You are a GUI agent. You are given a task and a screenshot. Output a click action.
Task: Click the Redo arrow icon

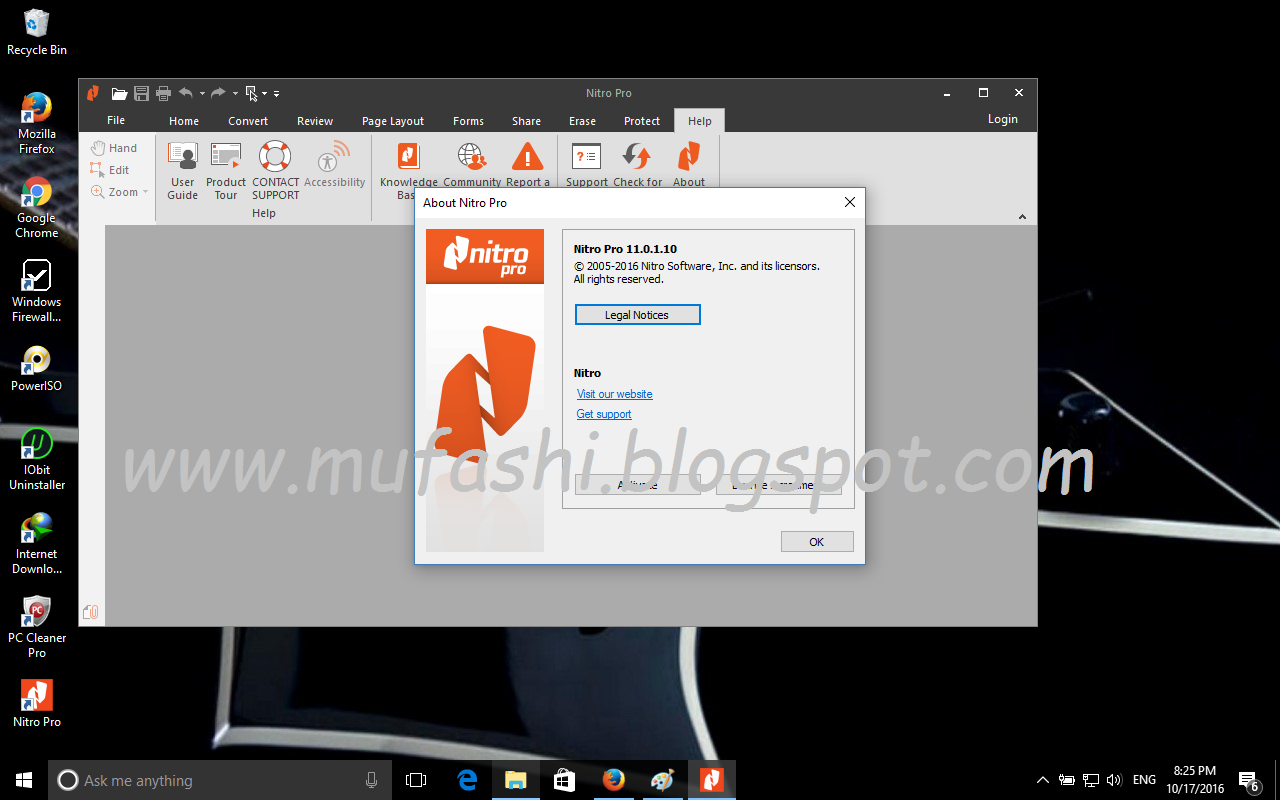click(x=218, y=93)
